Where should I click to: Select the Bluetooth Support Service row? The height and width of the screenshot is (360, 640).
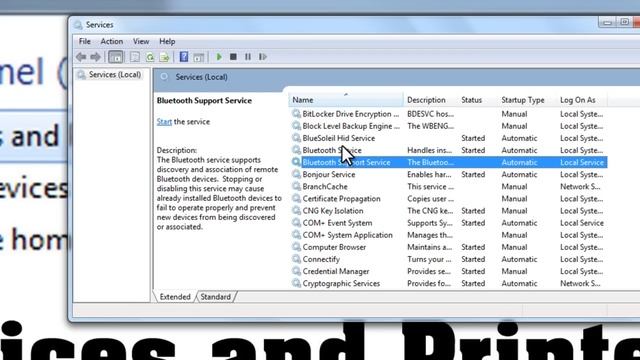tap(448, 162)
